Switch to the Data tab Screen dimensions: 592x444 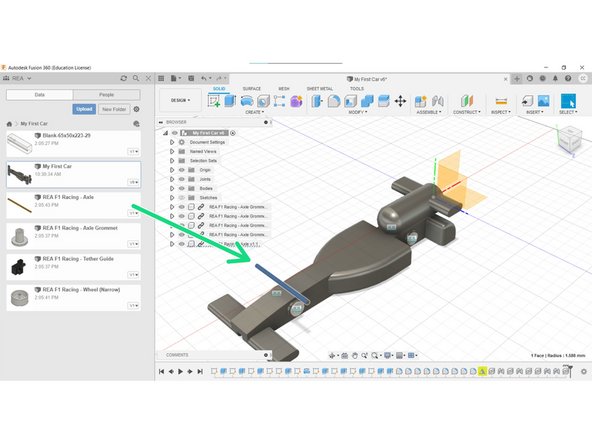pyautogui.click(x=40, y=95)
